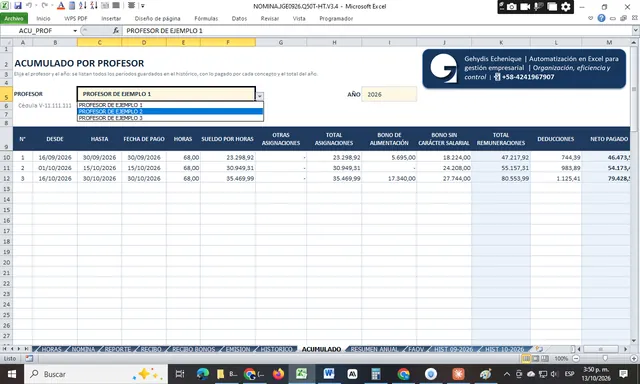This screenshot has width=640, height=384.
Task: Switch to the HISTORICO sheet tab
Action: coord(276,349)
